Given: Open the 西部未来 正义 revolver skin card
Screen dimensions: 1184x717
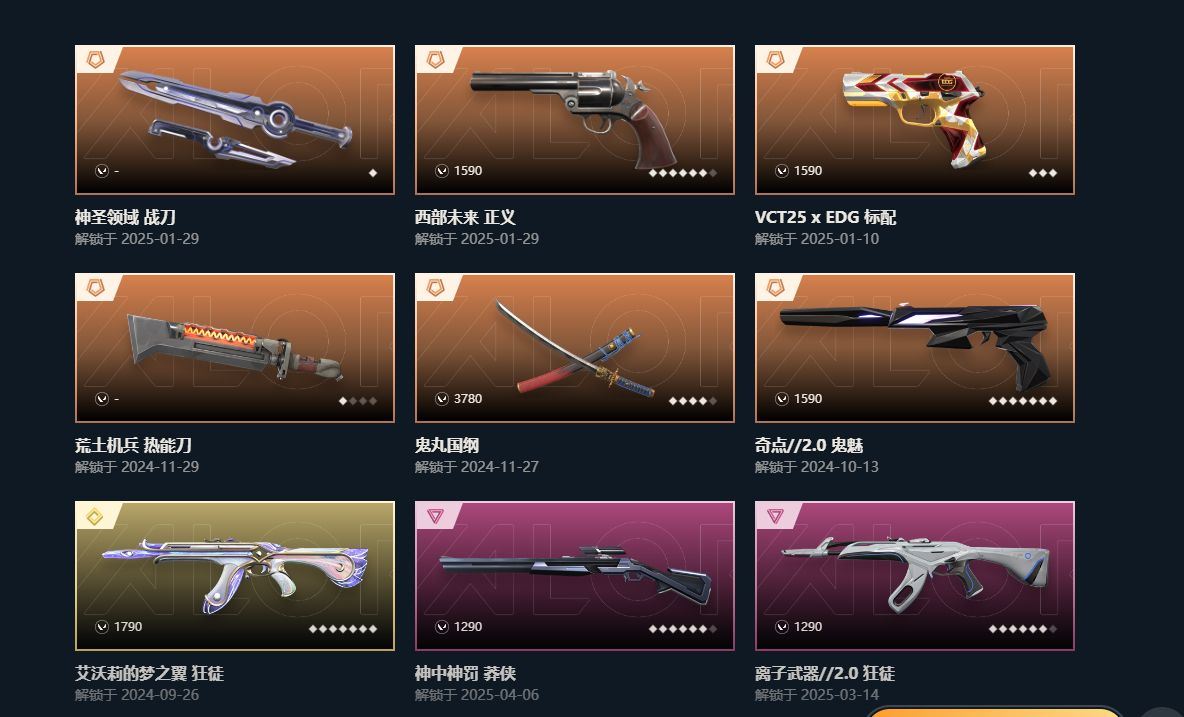Looking at the screenshot, I should [575, 120].
